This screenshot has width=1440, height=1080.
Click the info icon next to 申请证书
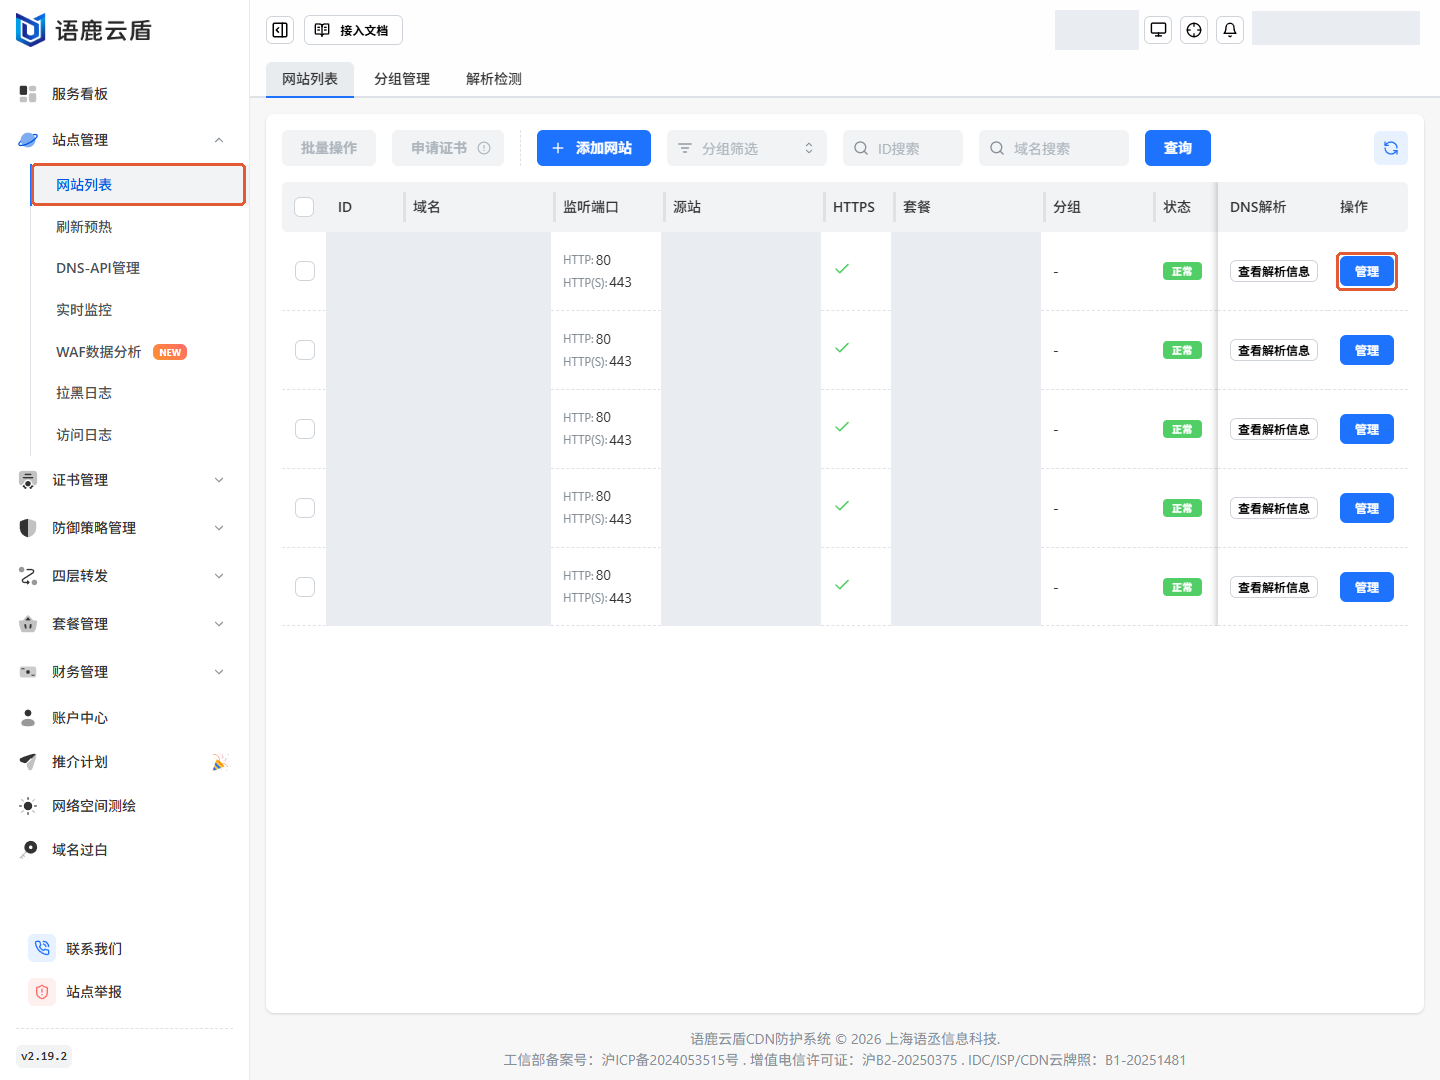(484, 148)
